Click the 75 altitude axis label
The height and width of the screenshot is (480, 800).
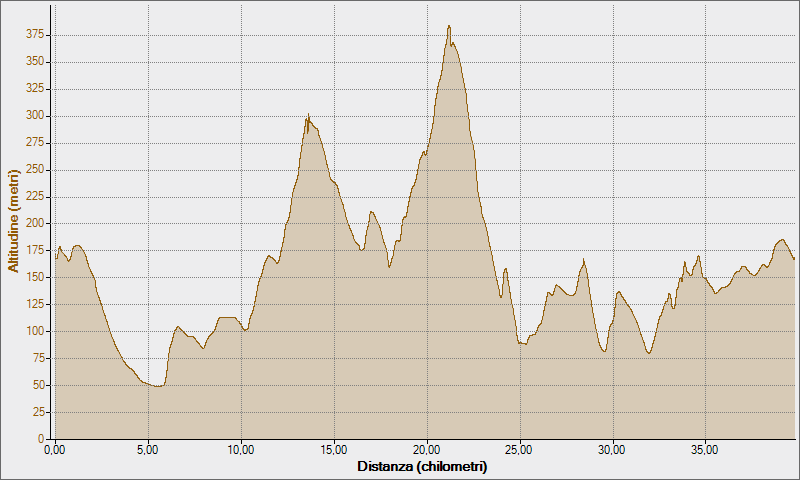pyautogui.click(x=38, y=358)
